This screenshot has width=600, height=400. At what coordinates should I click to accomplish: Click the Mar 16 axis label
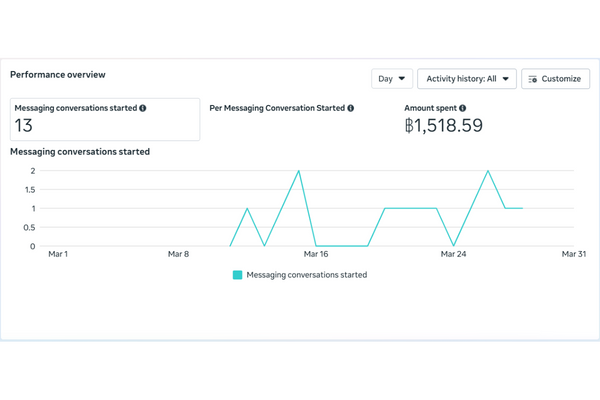pyautogui.click(x=317, y=255)
